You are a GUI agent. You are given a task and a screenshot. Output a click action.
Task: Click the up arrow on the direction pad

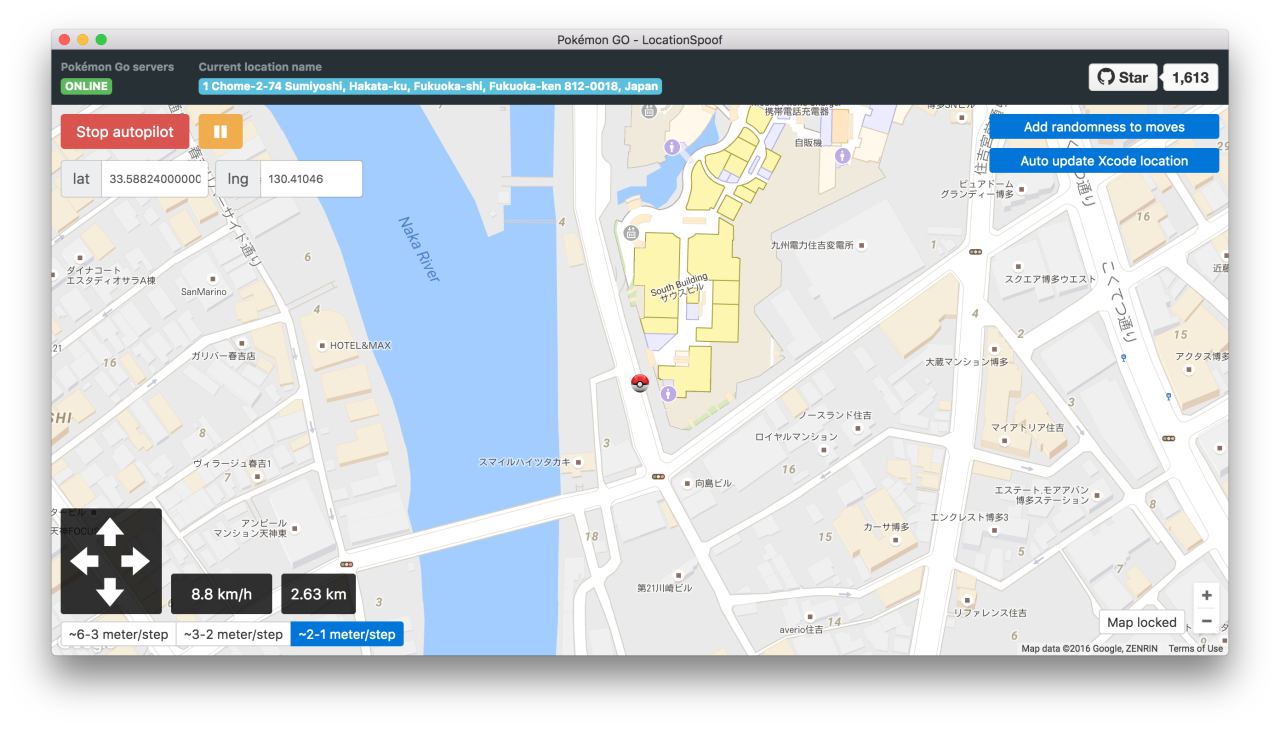[110, 531]
